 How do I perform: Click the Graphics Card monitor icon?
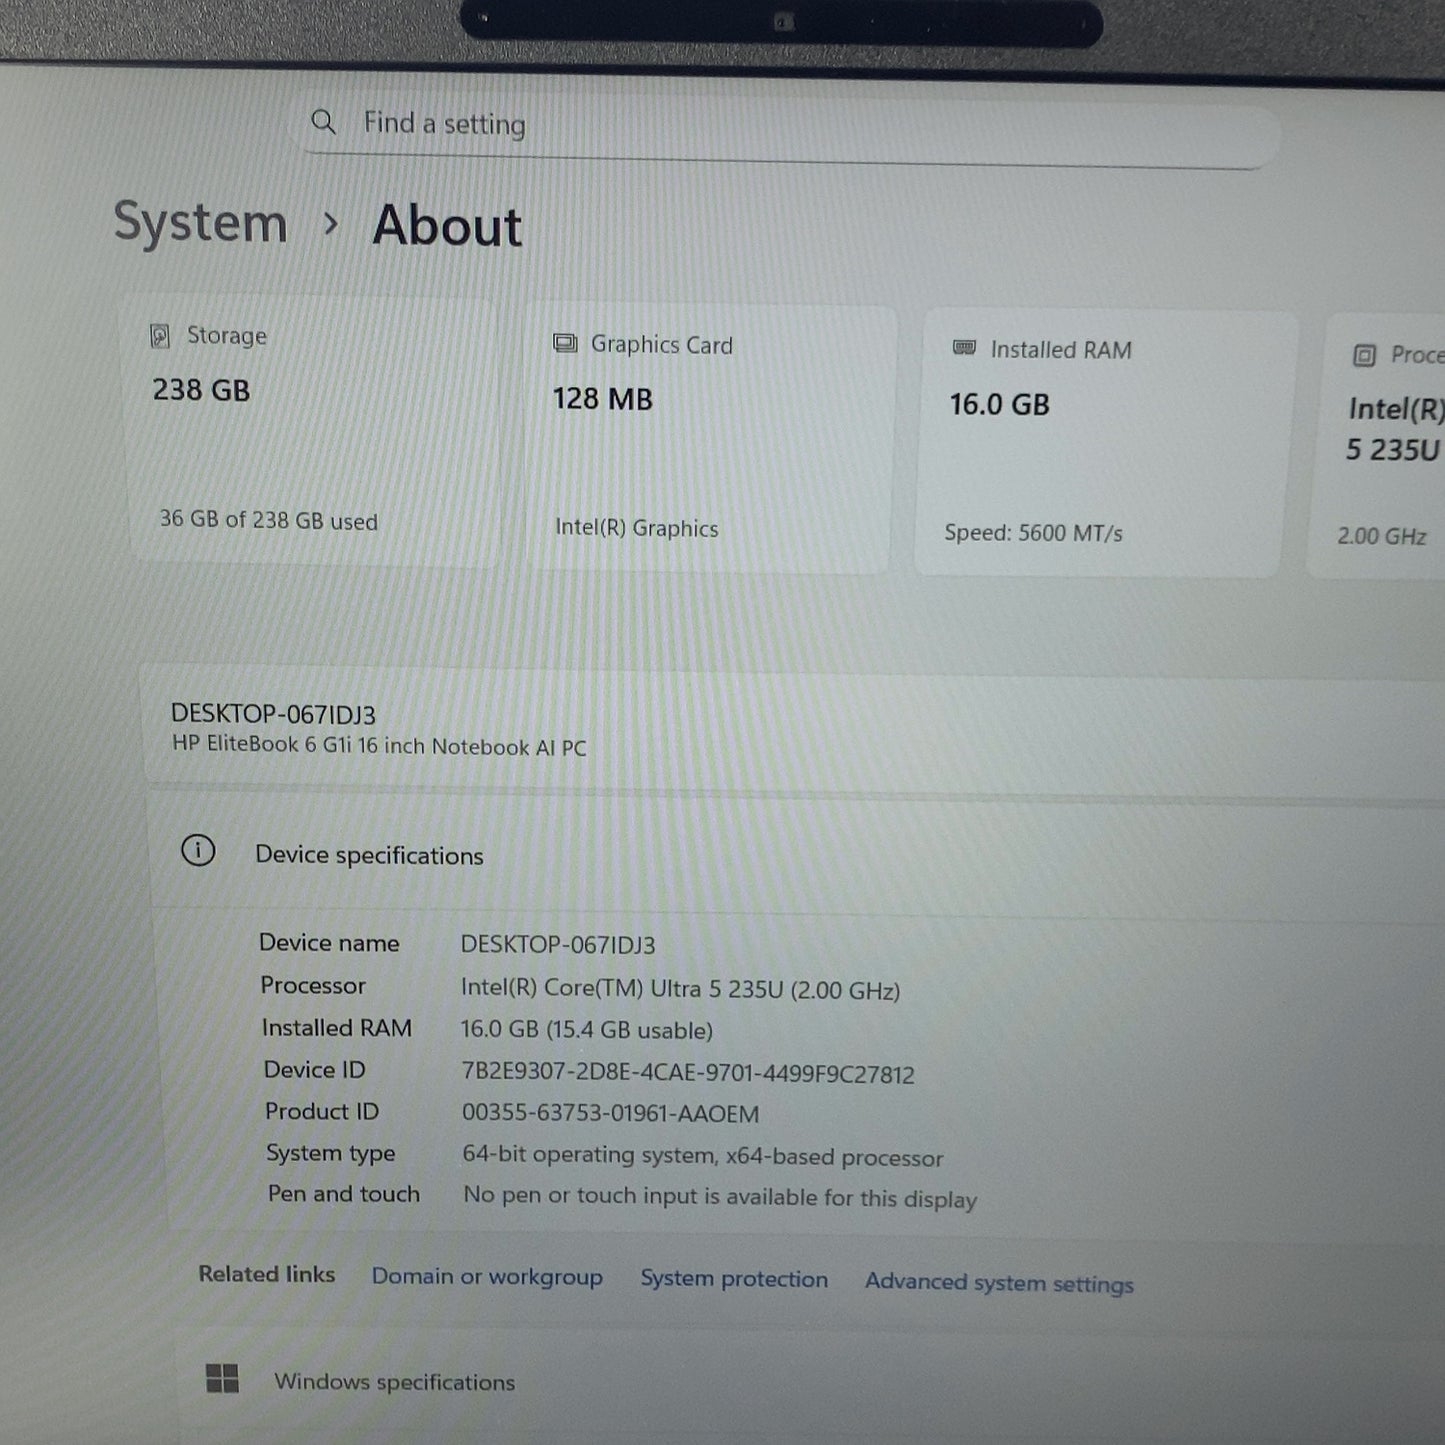click(x=565, y=343)
